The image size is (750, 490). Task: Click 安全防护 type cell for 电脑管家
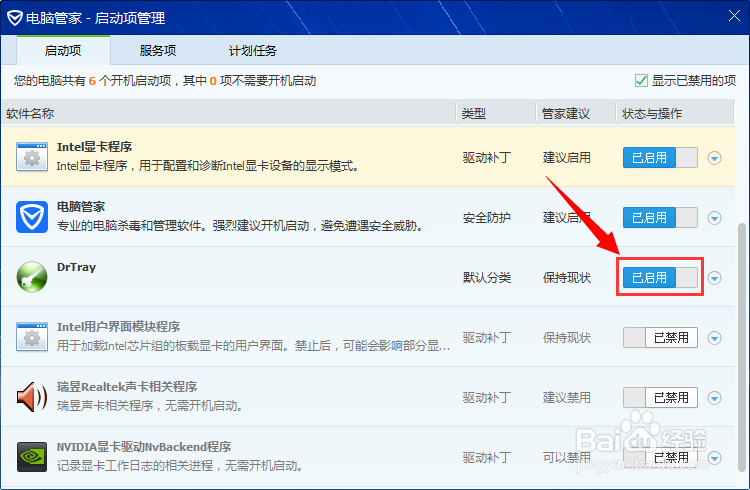click(487, 218)
